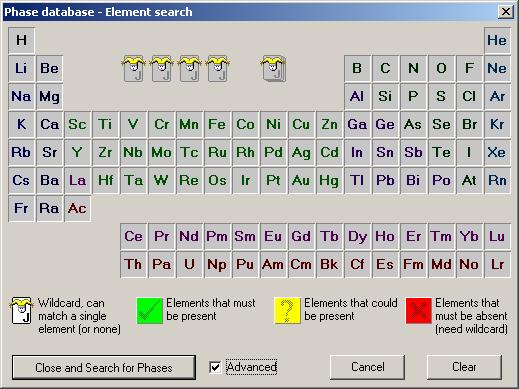519x389 pixels.
Task: Mark the Ag element
Action: click(301, 152)
